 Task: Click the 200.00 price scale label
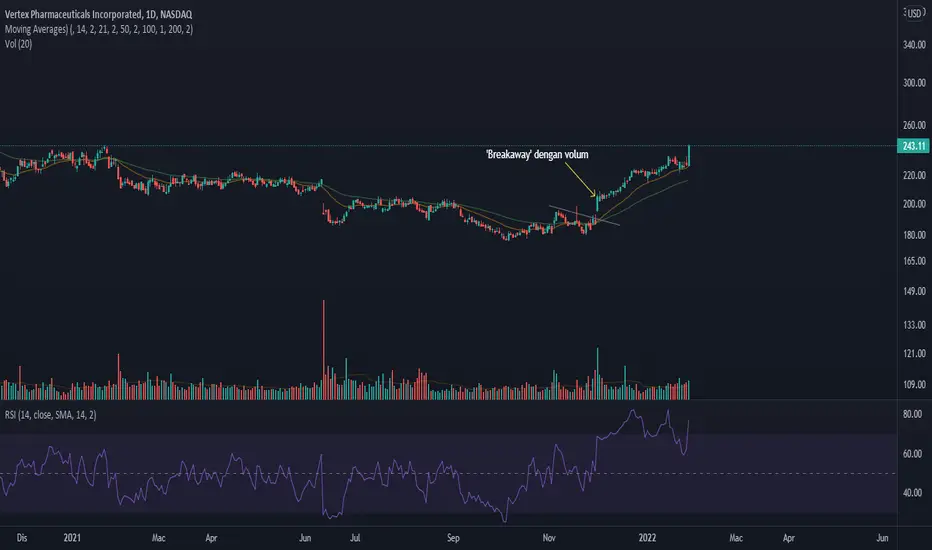(x=914, y=204)
